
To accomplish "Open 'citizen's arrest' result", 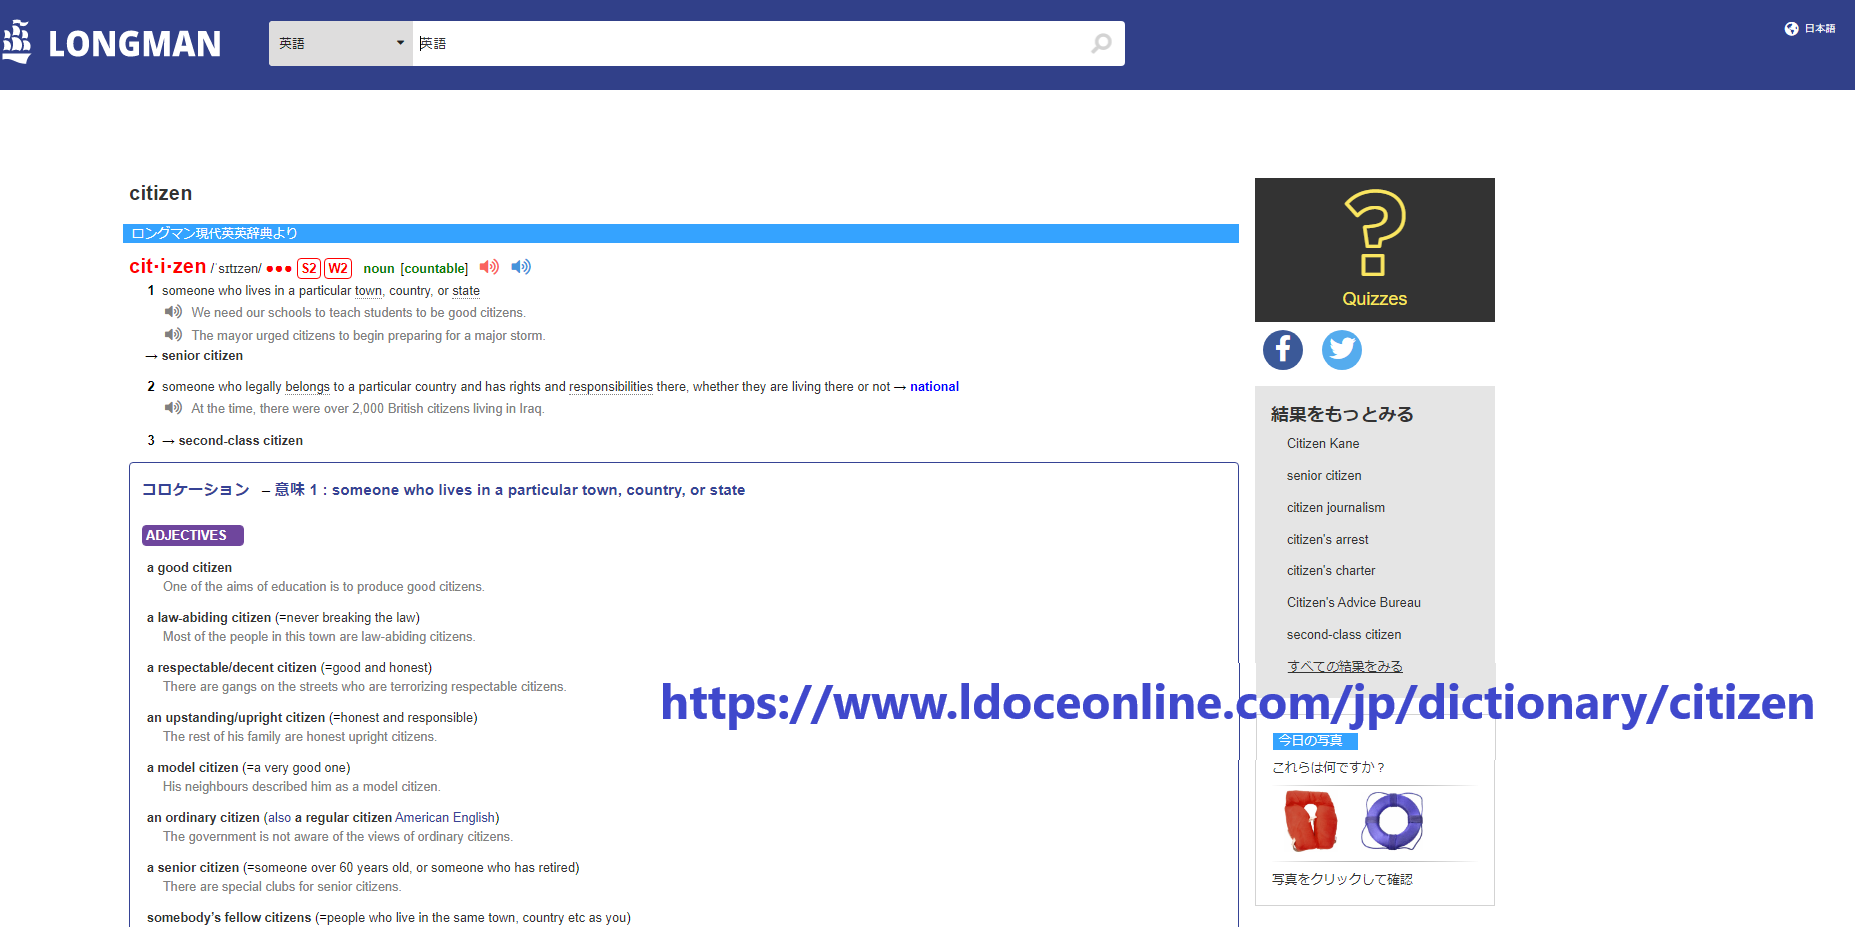I will coord(1328,540).
